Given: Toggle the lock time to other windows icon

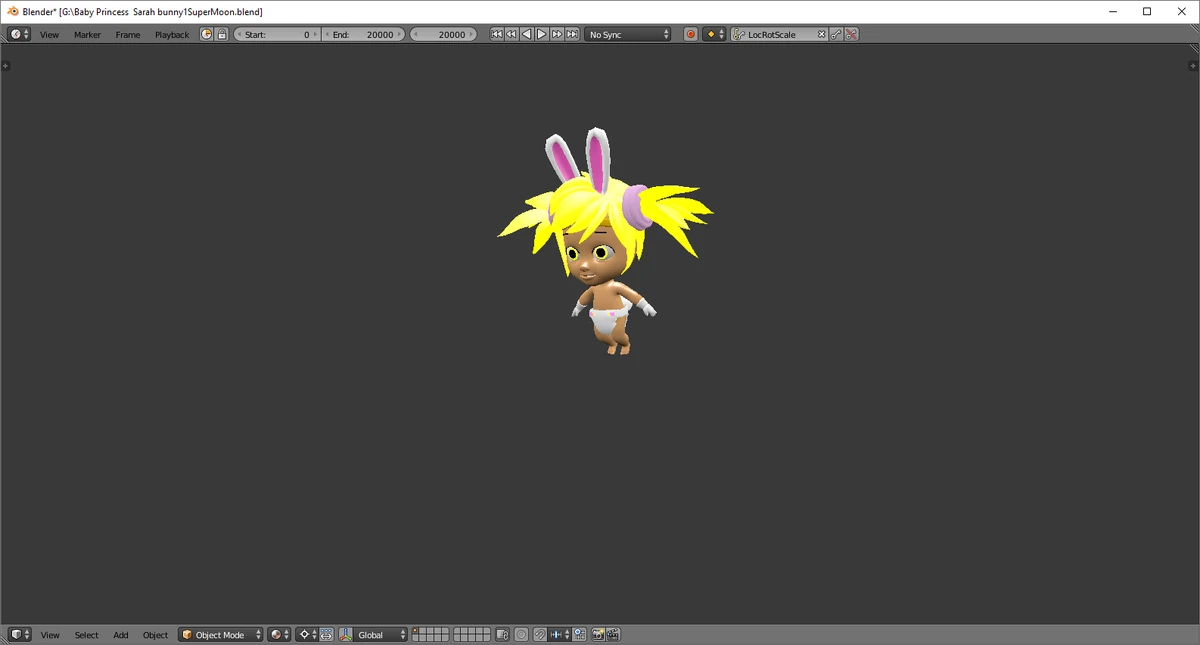Looking at the screenshot, I should [x=222, y=34].
